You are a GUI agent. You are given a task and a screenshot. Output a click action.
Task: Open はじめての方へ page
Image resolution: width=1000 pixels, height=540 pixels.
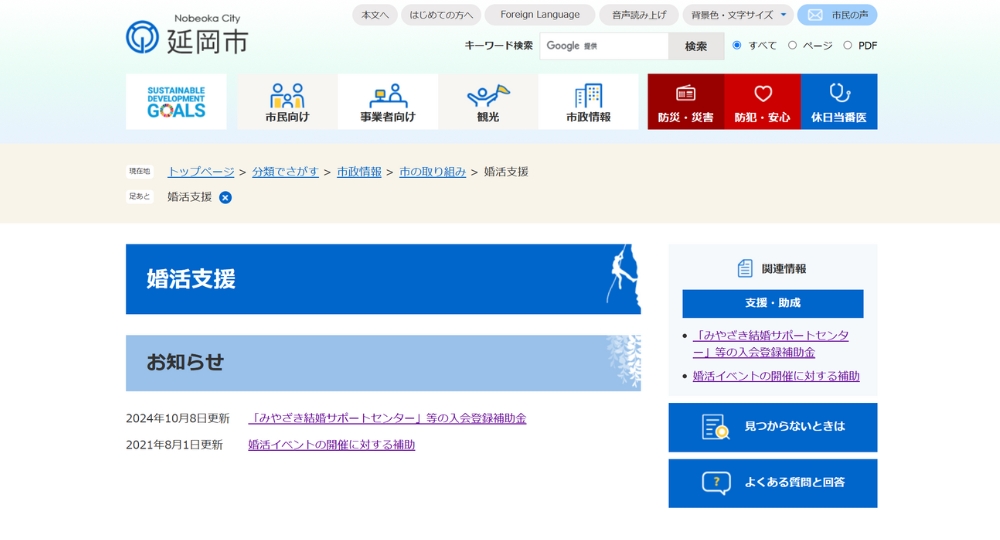(441, 15)
